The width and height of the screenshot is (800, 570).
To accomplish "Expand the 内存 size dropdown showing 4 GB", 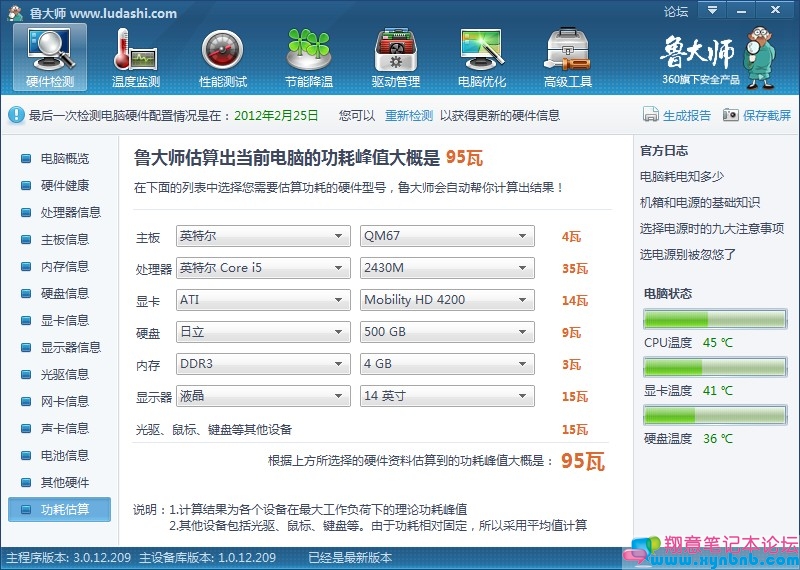I will coord(447,364).
